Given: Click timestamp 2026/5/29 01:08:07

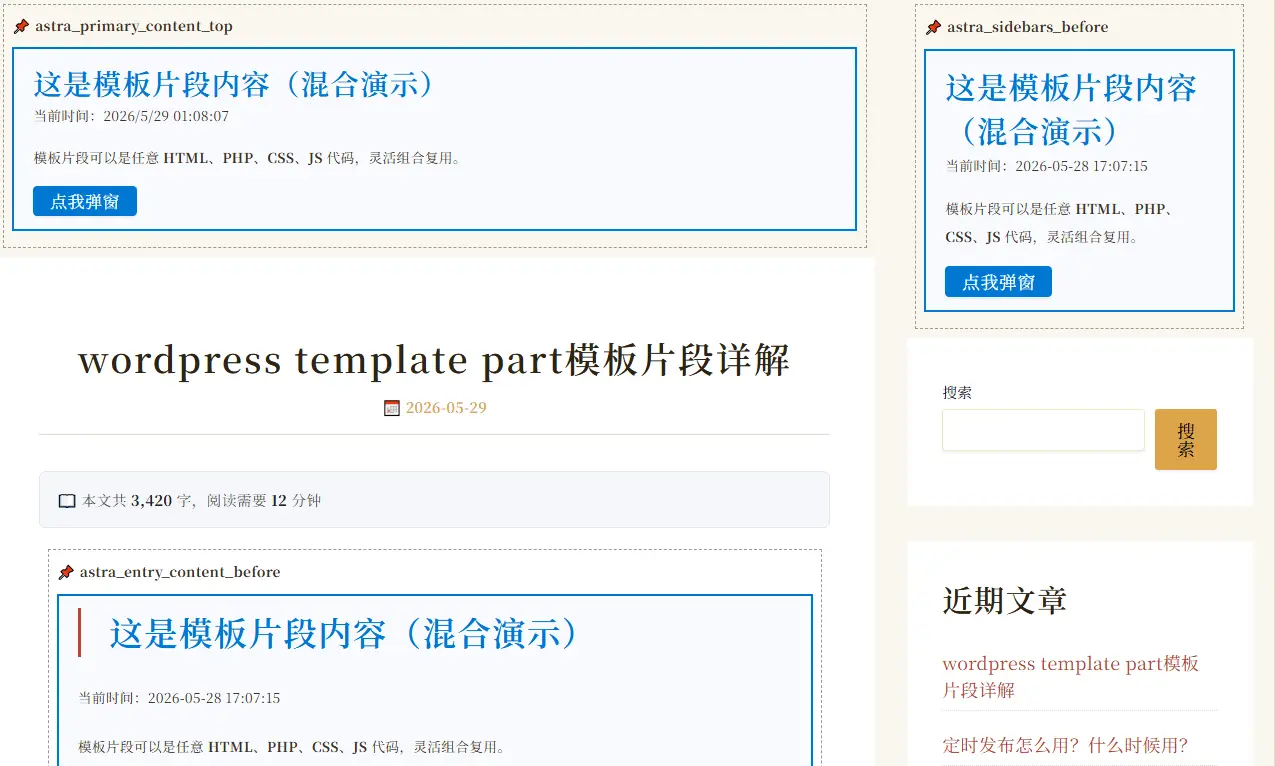Looking at the screenshot, I should click(166, 117).
